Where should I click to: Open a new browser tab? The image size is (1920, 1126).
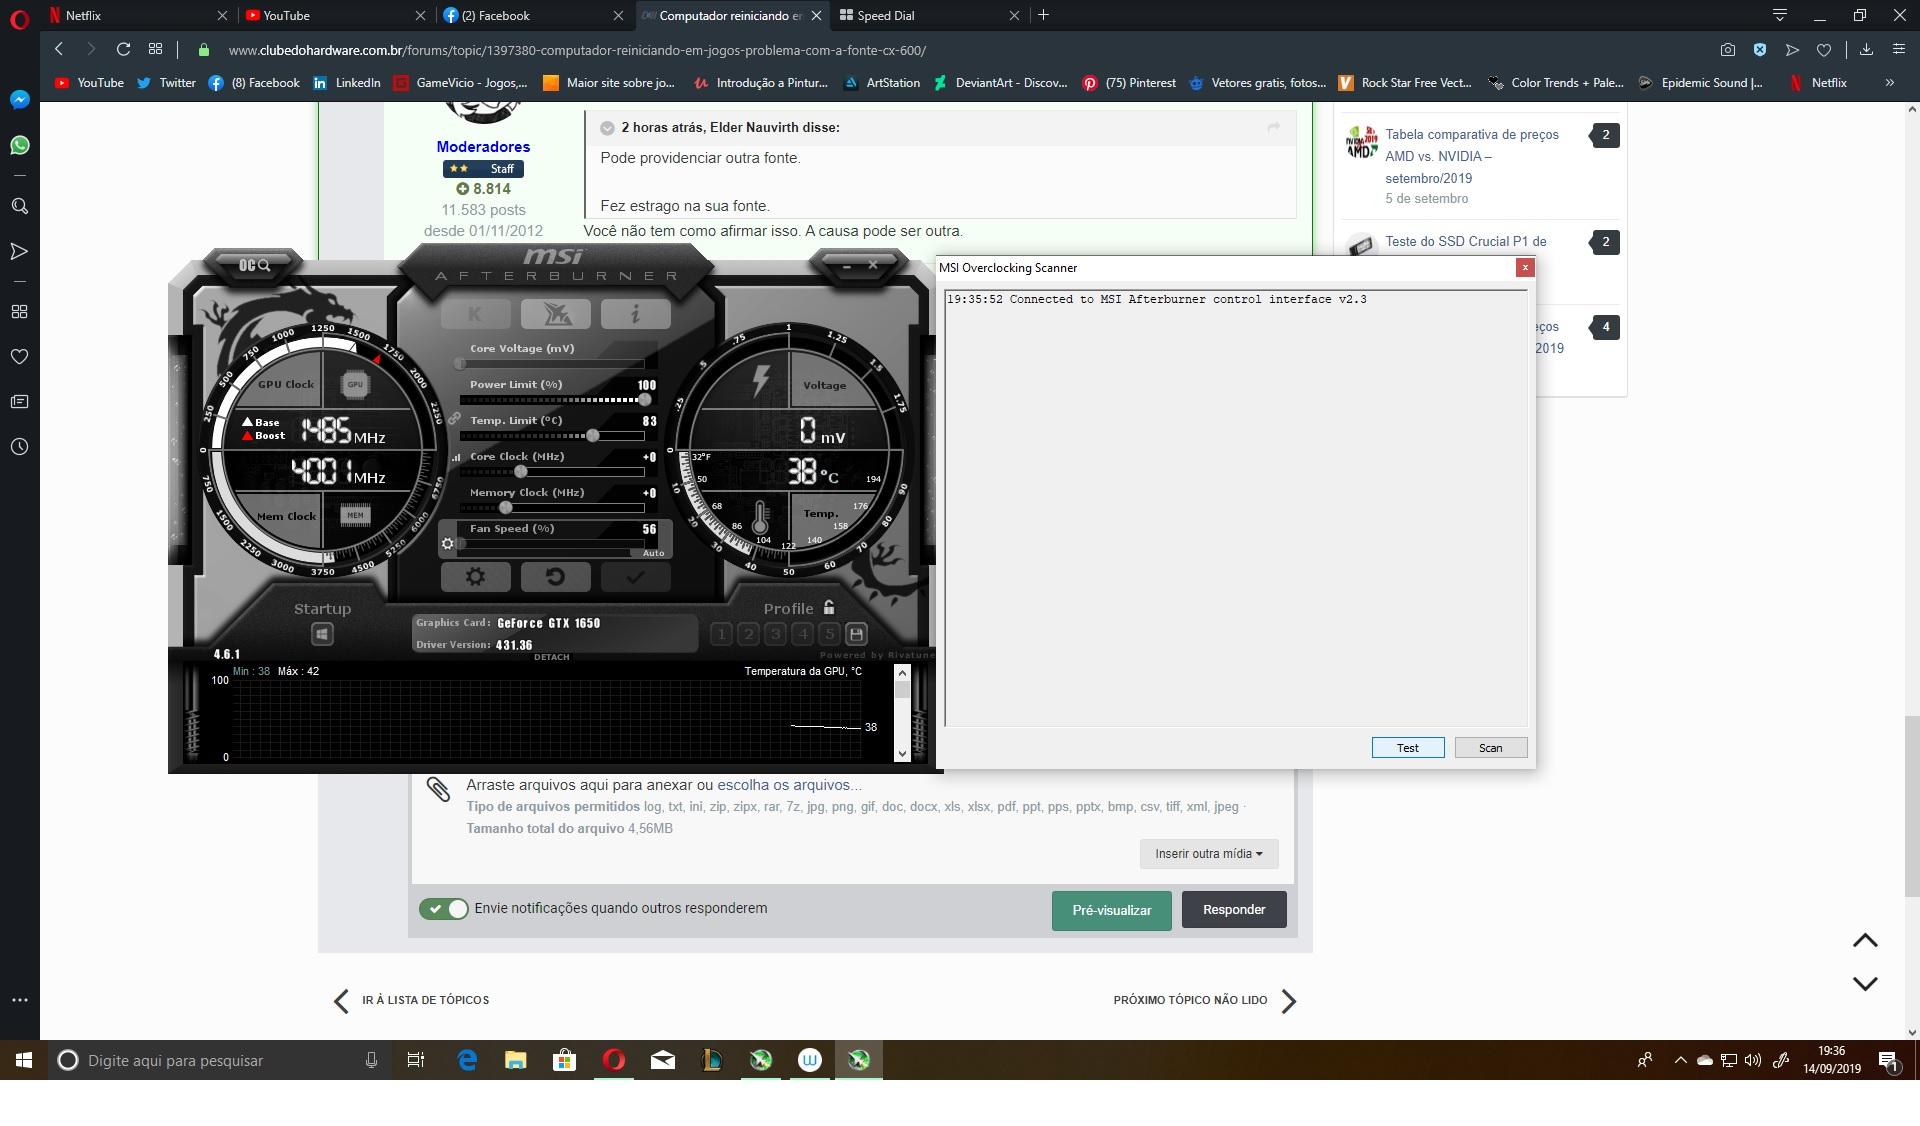click(x=1044, y=15)
